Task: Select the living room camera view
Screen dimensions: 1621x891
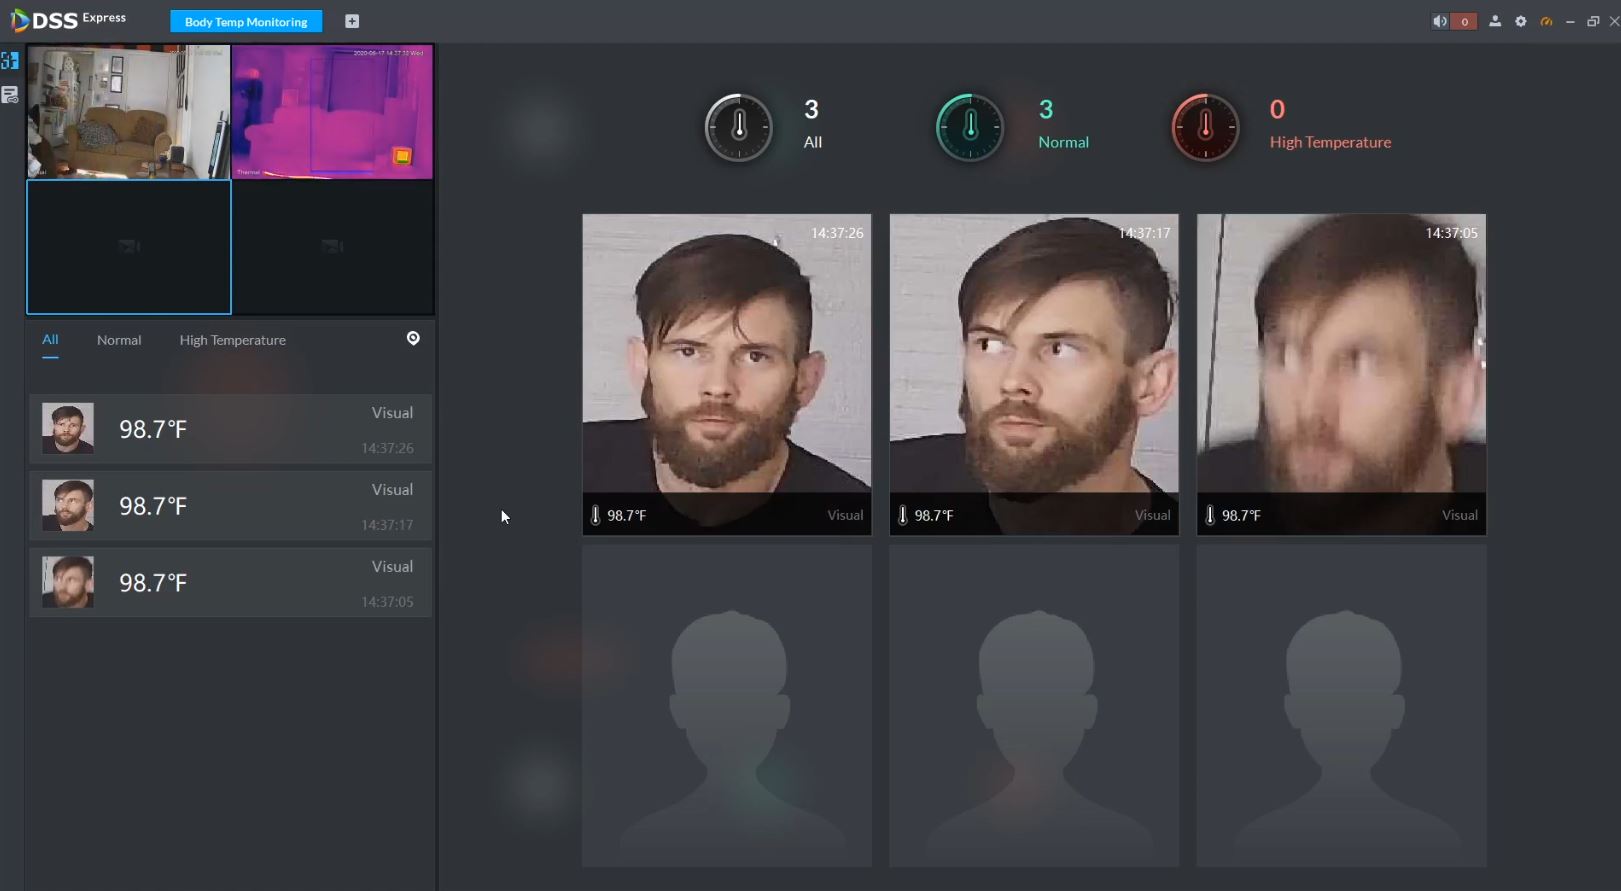Action: pyautogui.click(x=129, y=112)
